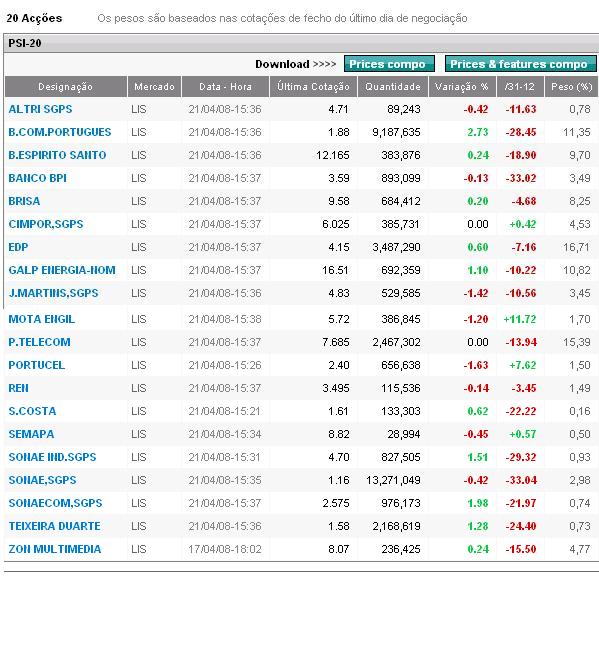
Task: Open the S.COSTA stock link
Action: pyautogui.click(x=32, y=411)
